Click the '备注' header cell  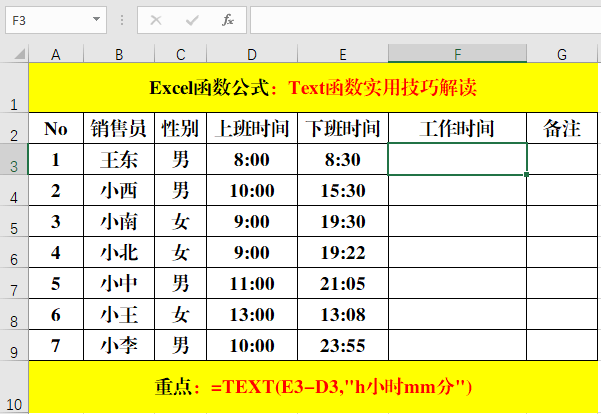(x=562, y=128)
